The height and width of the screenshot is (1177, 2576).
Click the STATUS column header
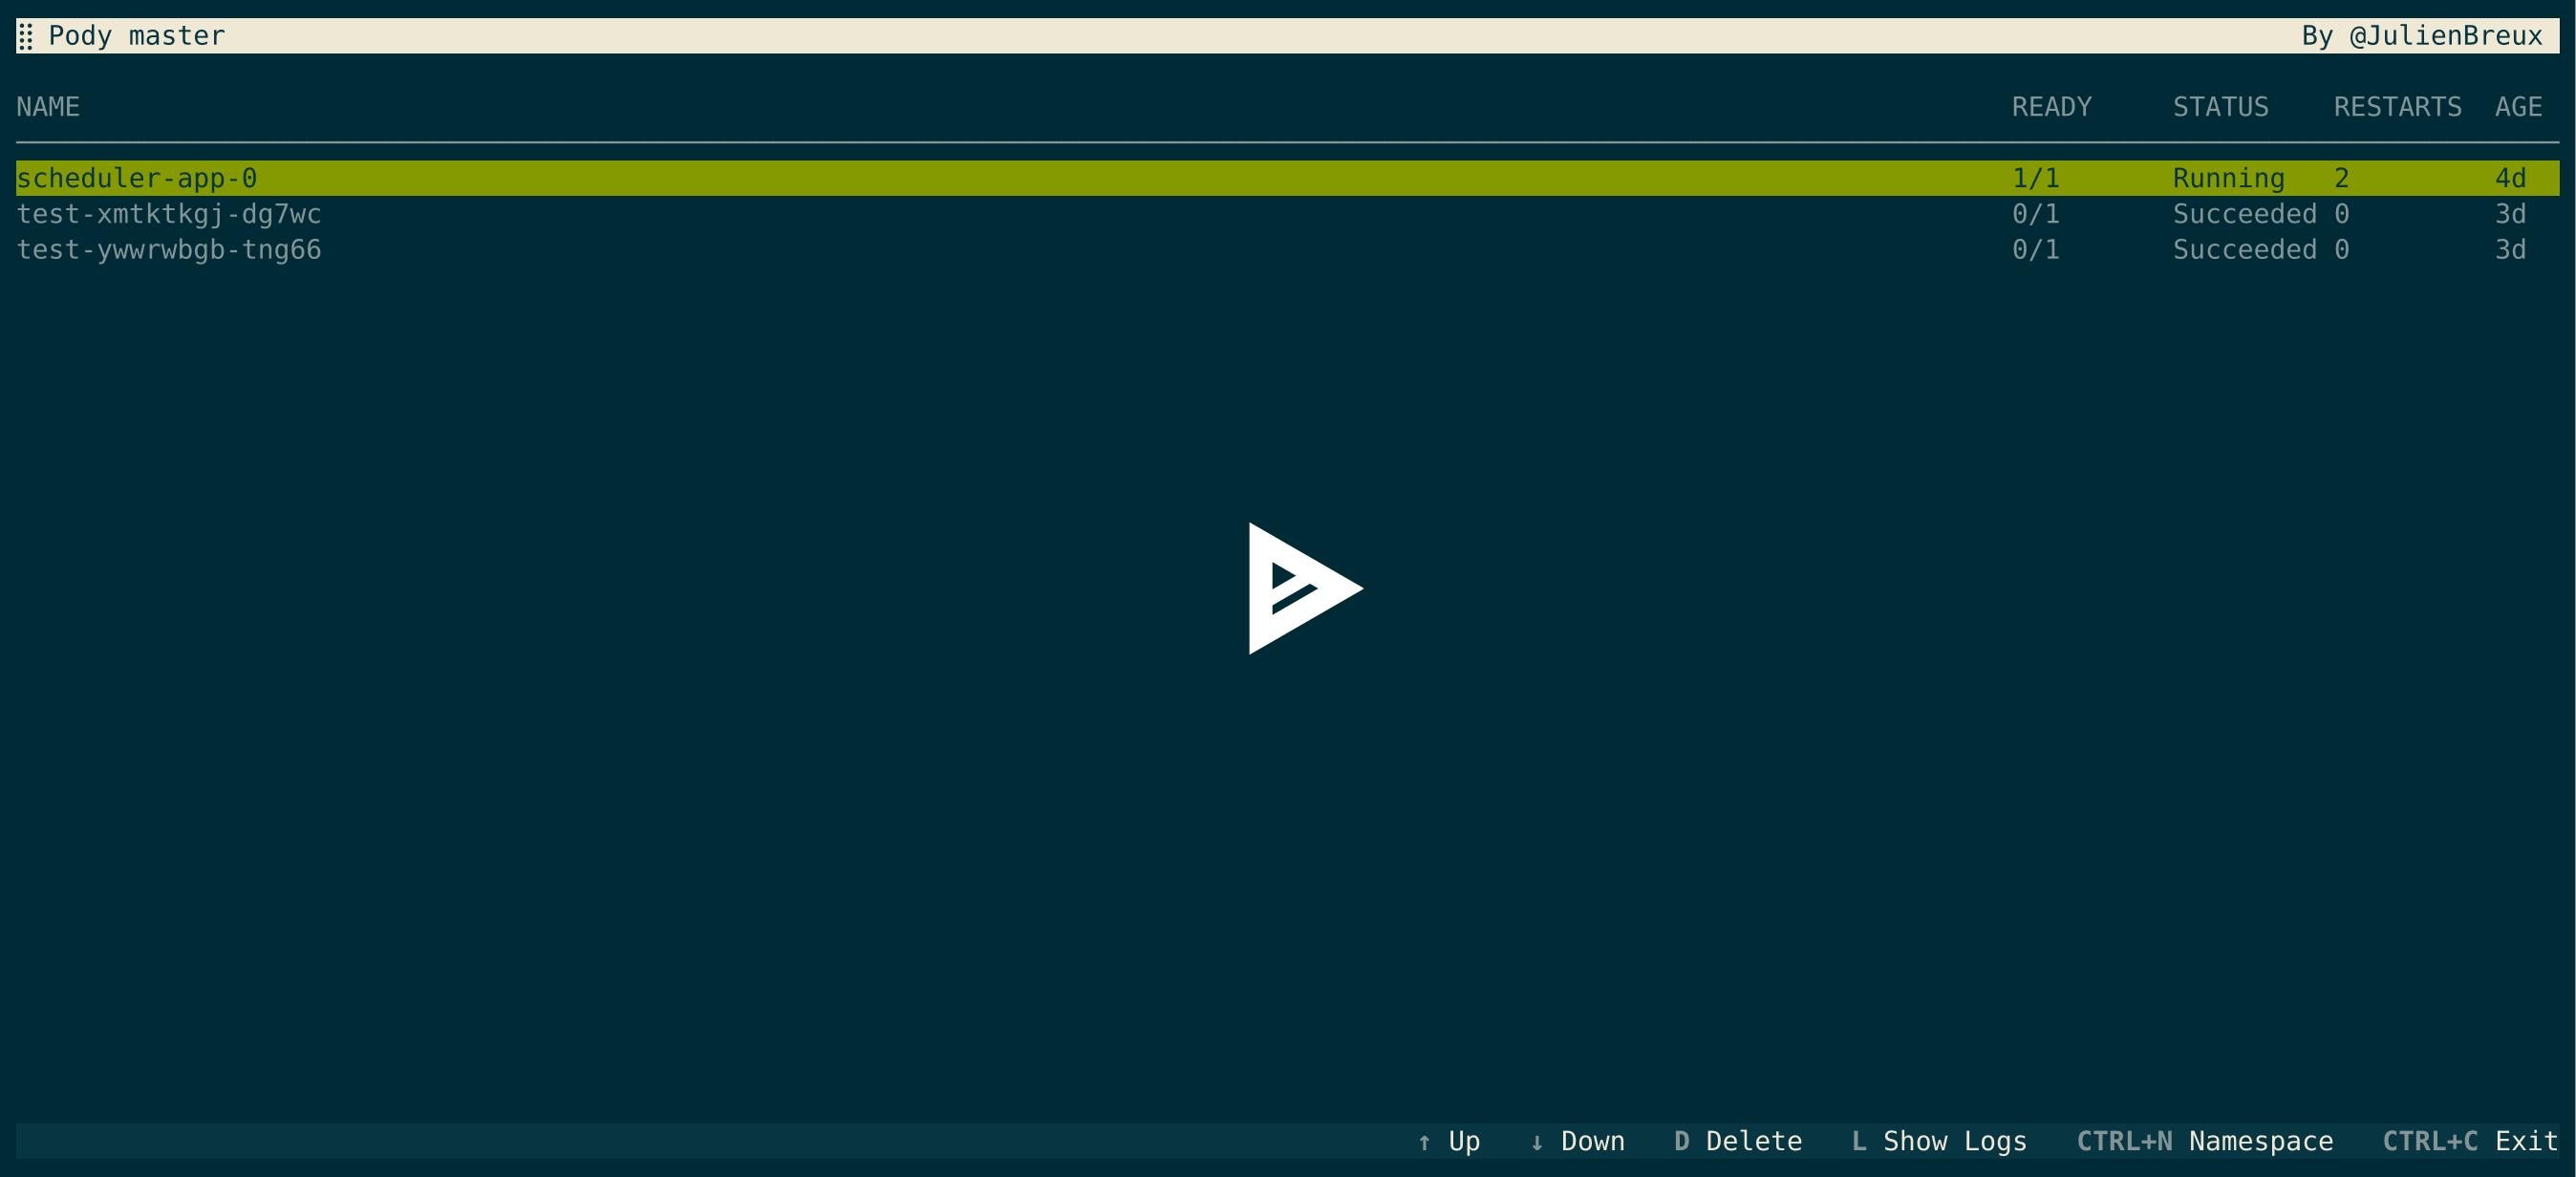(2220, 107)
